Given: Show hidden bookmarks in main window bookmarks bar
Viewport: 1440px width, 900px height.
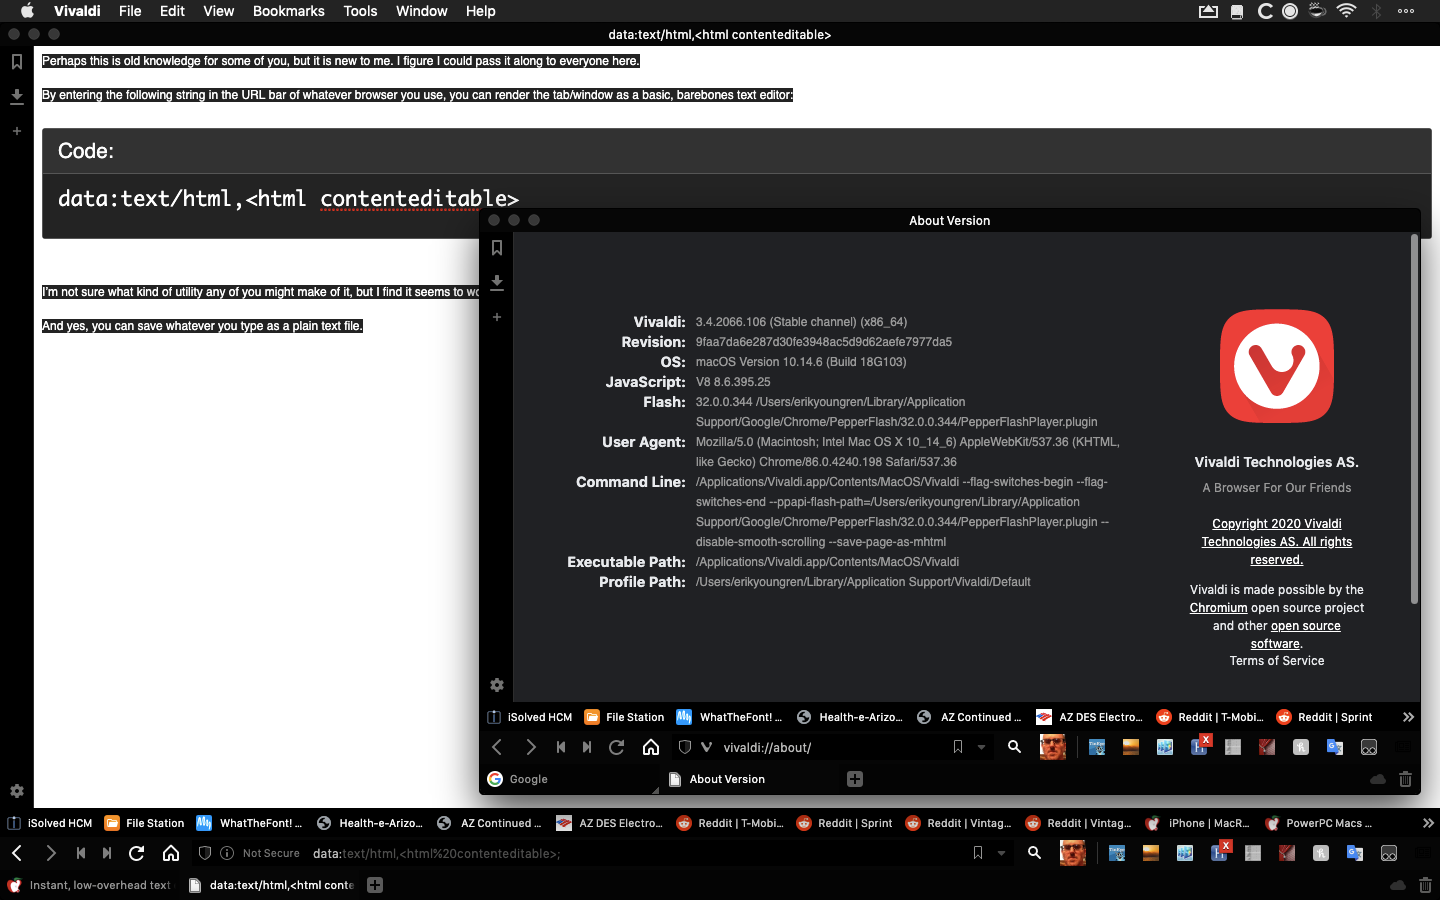Looking at the screenshot, I should pyautogui.click(x=1428, y=823).
